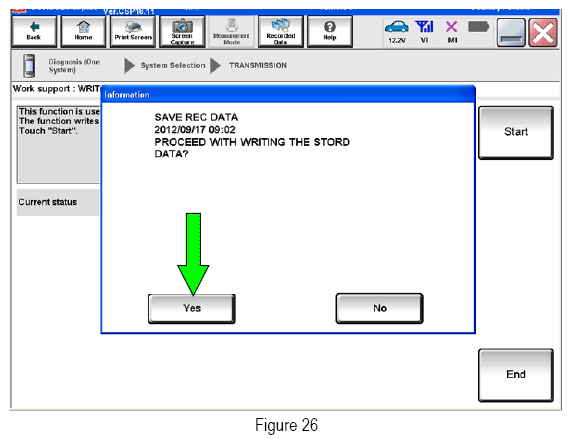Open Screen Capture camera tool
The height and width of the screenshot is (444, 571).
pos(182,32)
